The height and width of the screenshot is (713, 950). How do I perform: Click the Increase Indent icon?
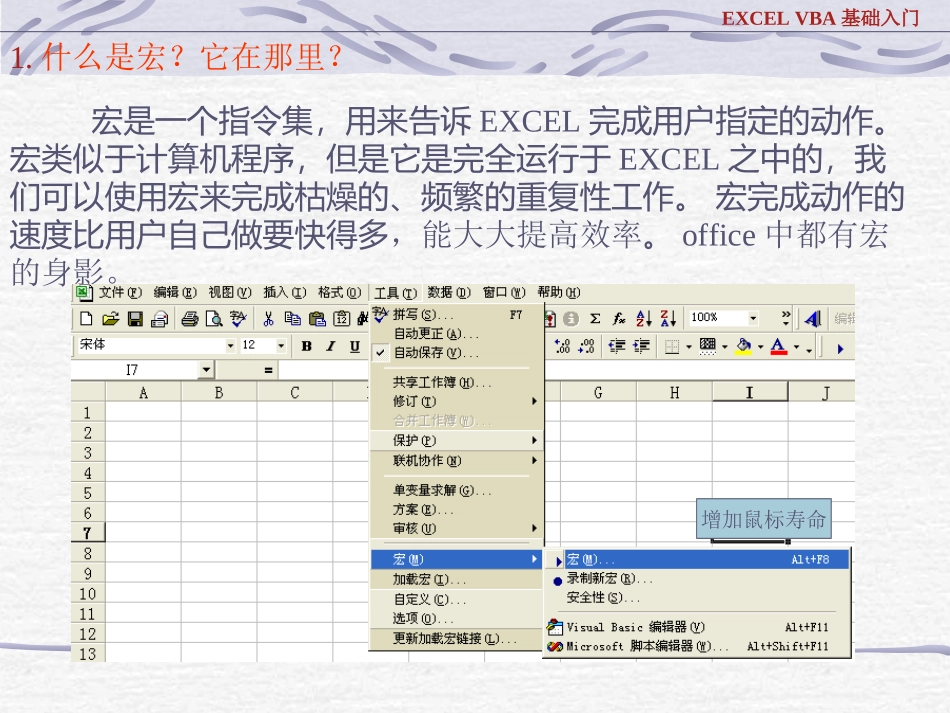(641, 347)
